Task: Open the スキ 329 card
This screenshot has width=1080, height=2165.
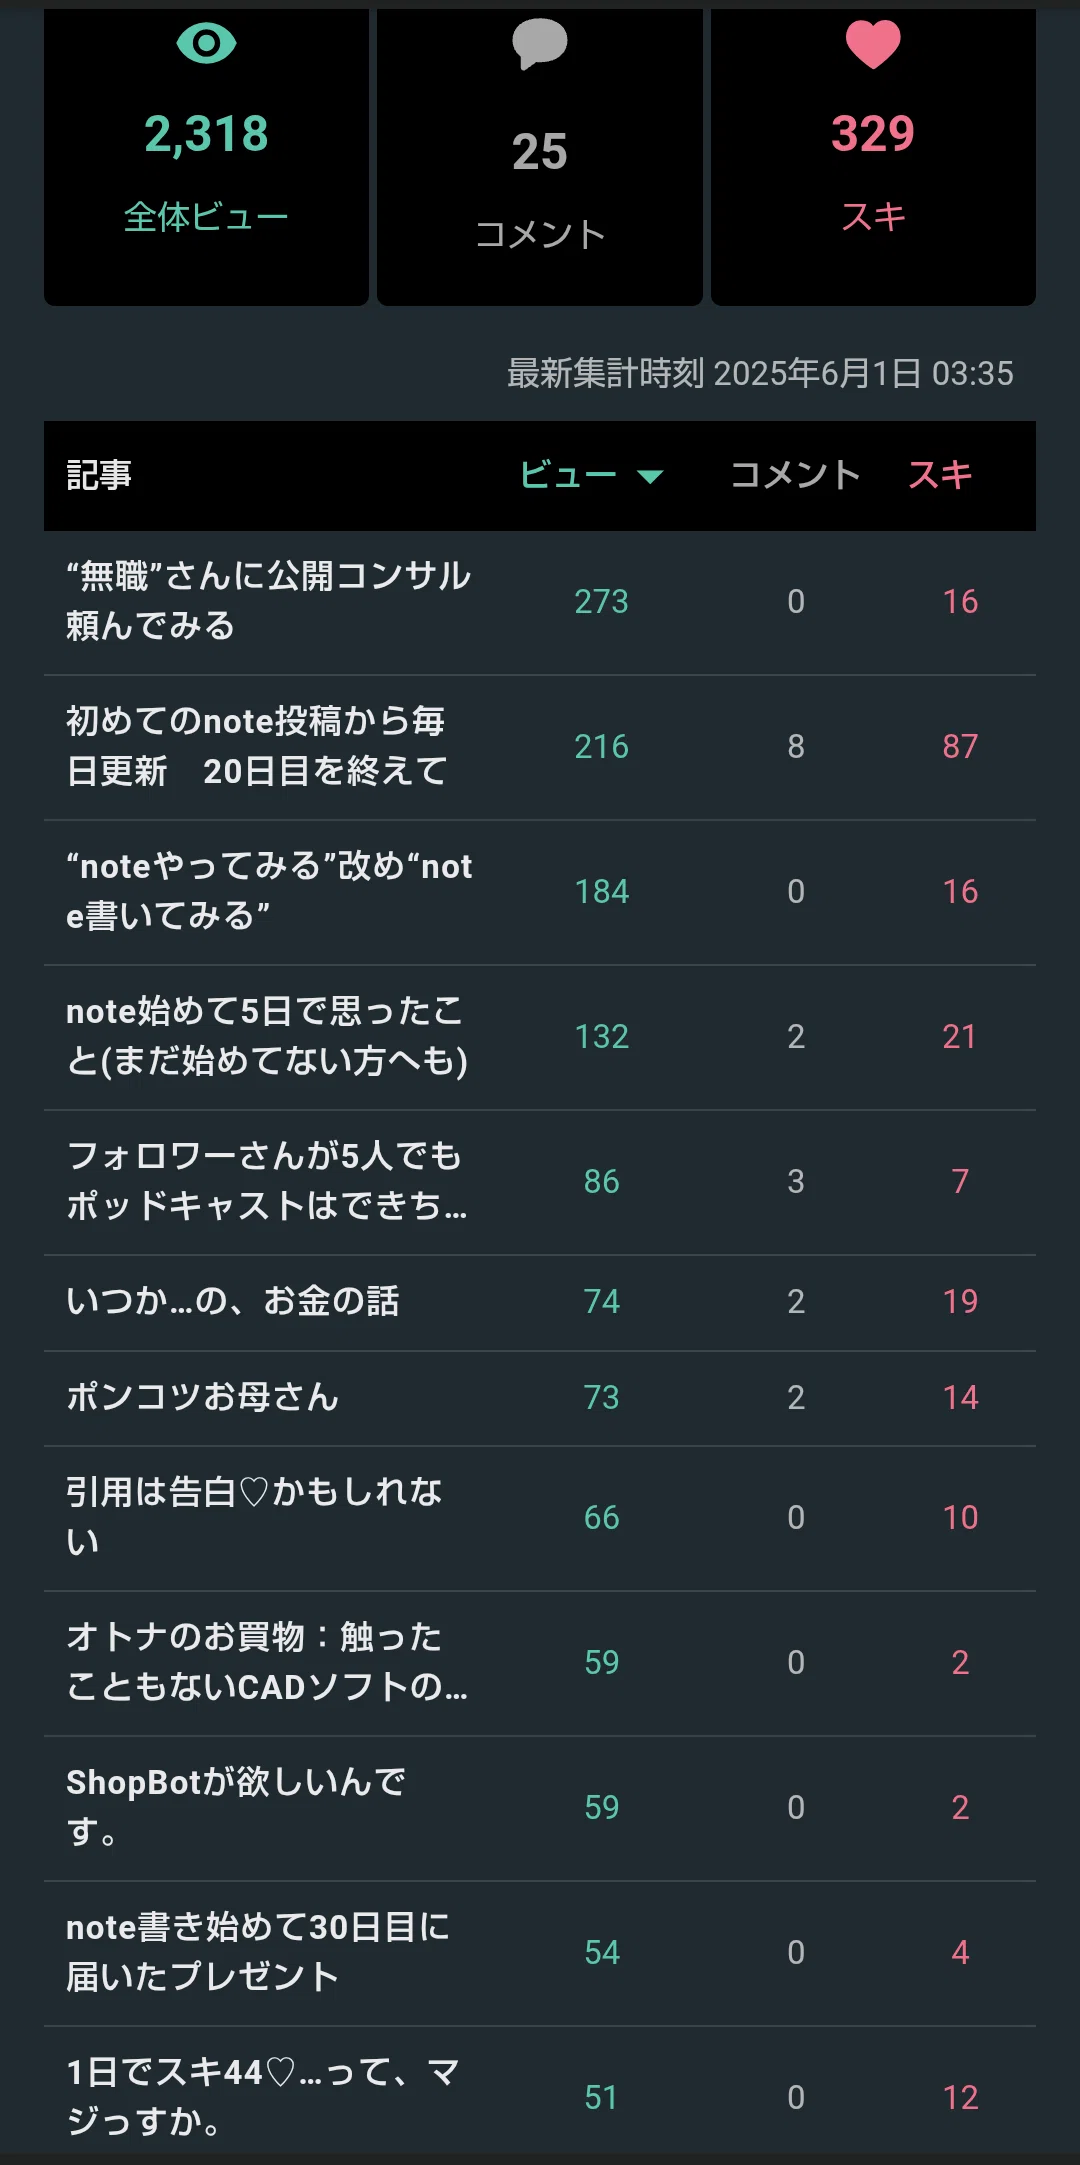Action: coord(873,156)
